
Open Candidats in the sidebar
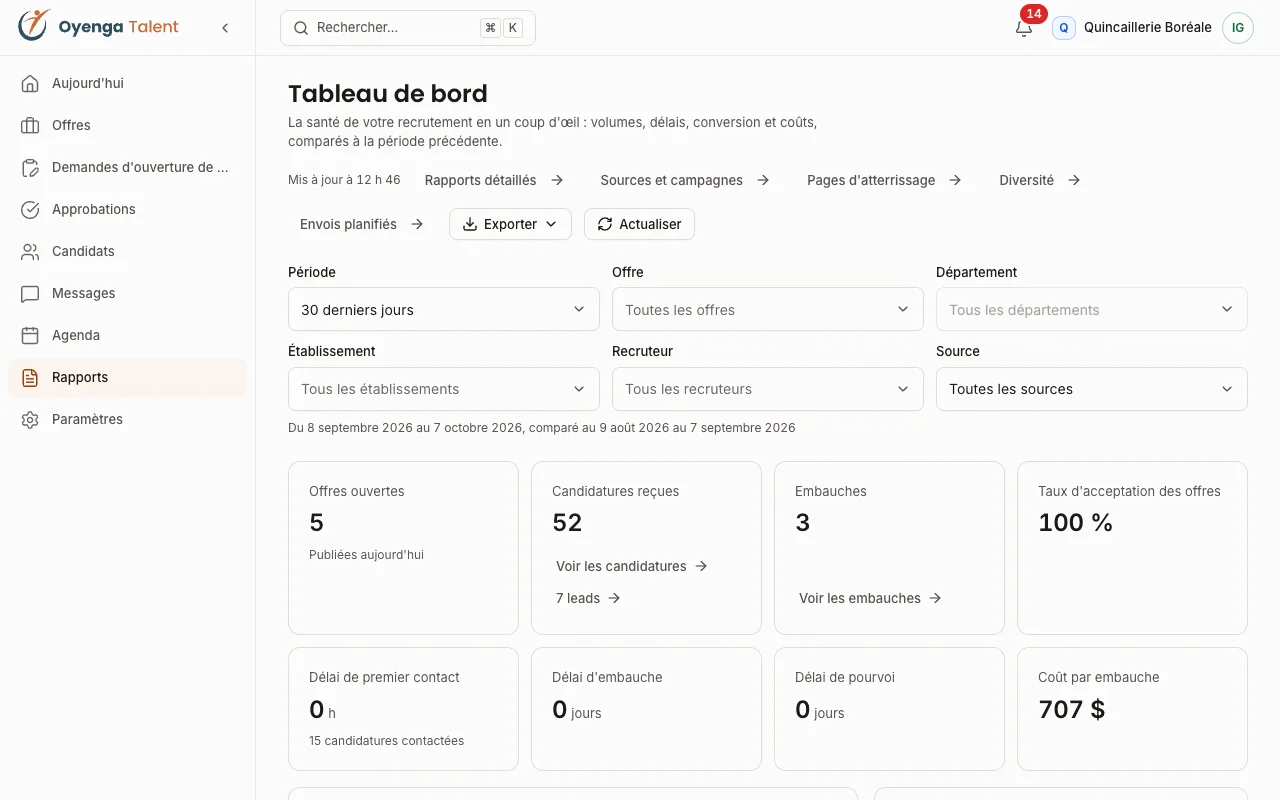[x=128, y=252]
